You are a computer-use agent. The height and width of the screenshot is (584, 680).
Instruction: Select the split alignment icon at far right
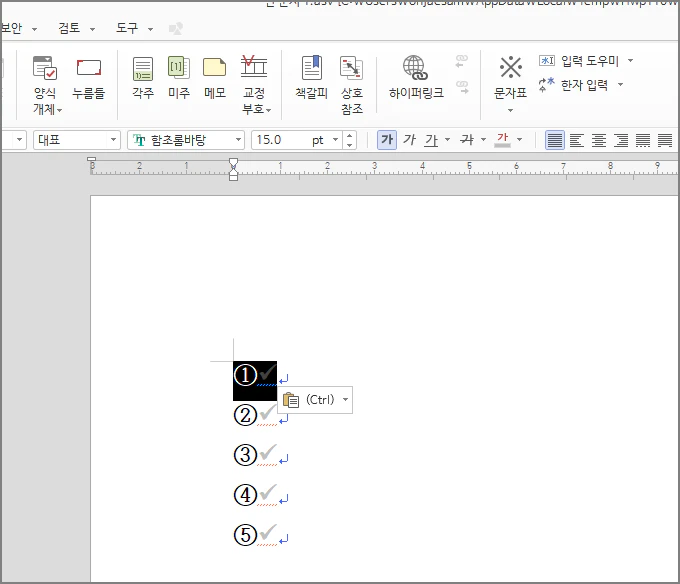coord(665,140)
